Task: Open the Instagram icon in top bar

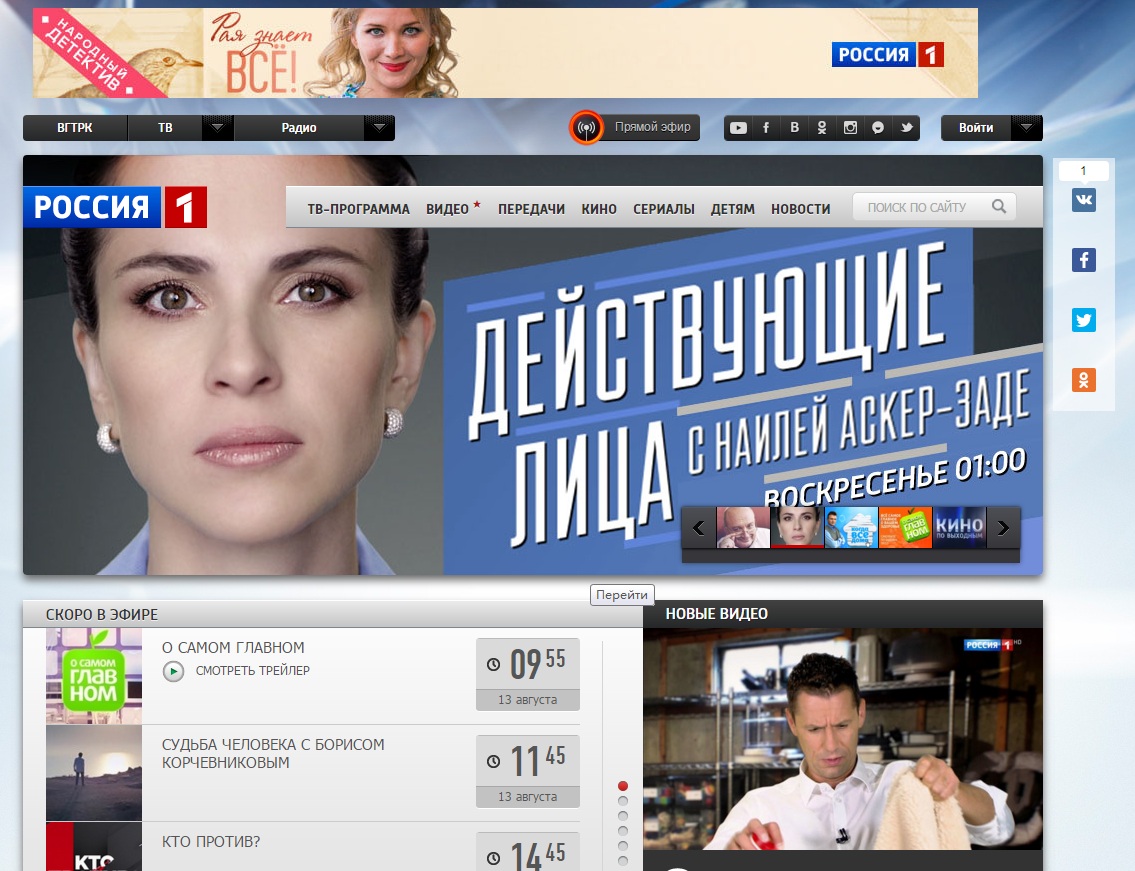Action: (850, 128)
